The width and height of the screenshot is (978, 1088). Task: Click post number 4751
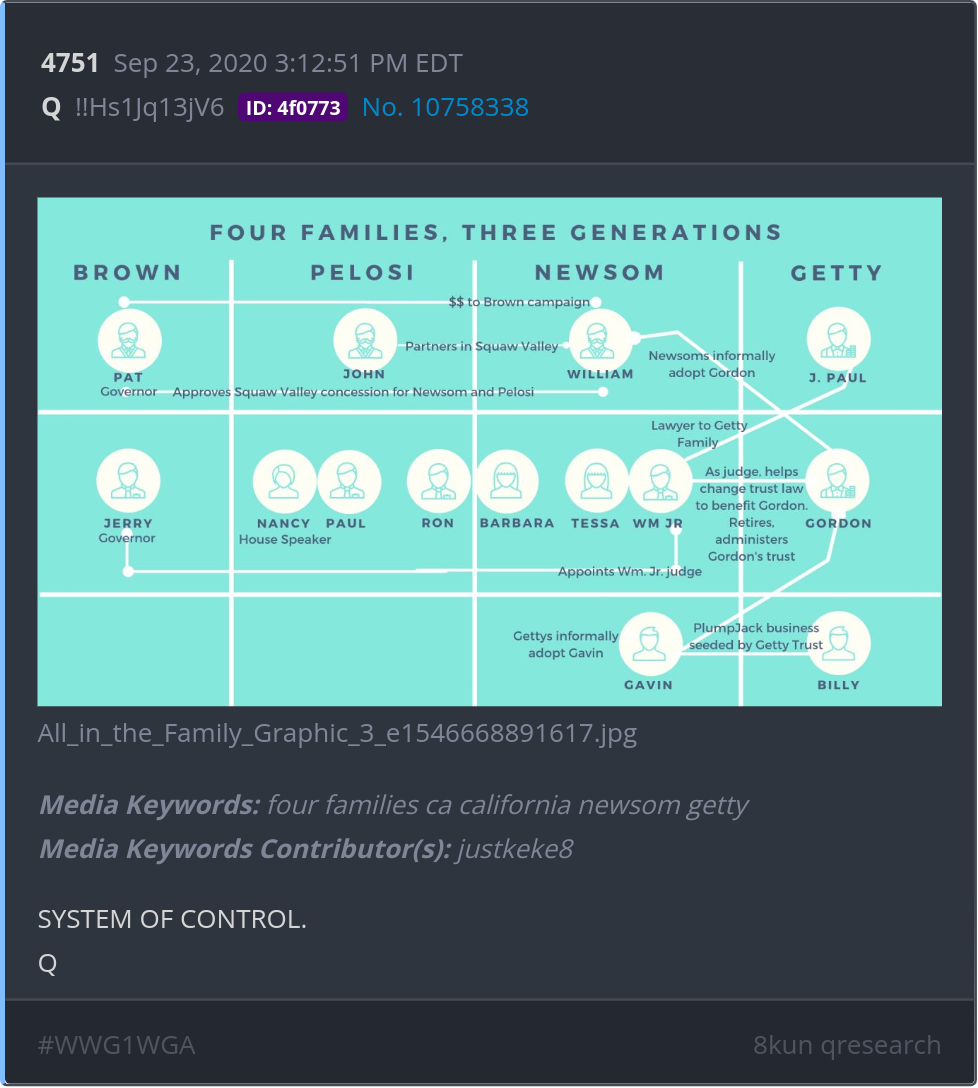tap(70, 64)
